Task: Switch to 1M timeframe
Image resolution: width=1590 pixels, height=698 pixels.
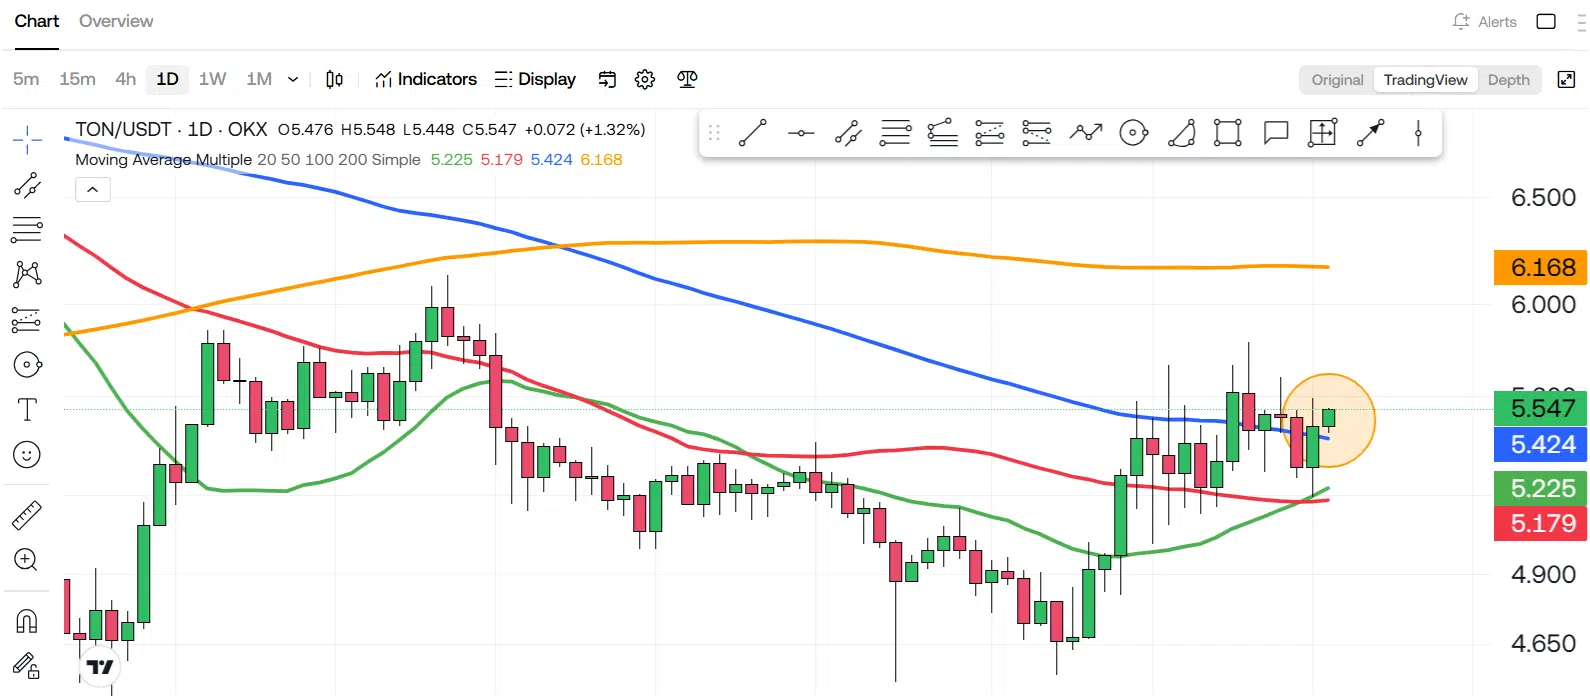Action: pyautogui.click(x=259, y=79)
